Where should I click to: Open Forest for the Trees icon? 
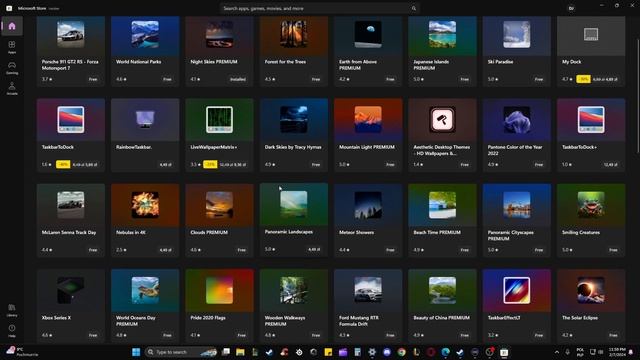pos(293,34)
